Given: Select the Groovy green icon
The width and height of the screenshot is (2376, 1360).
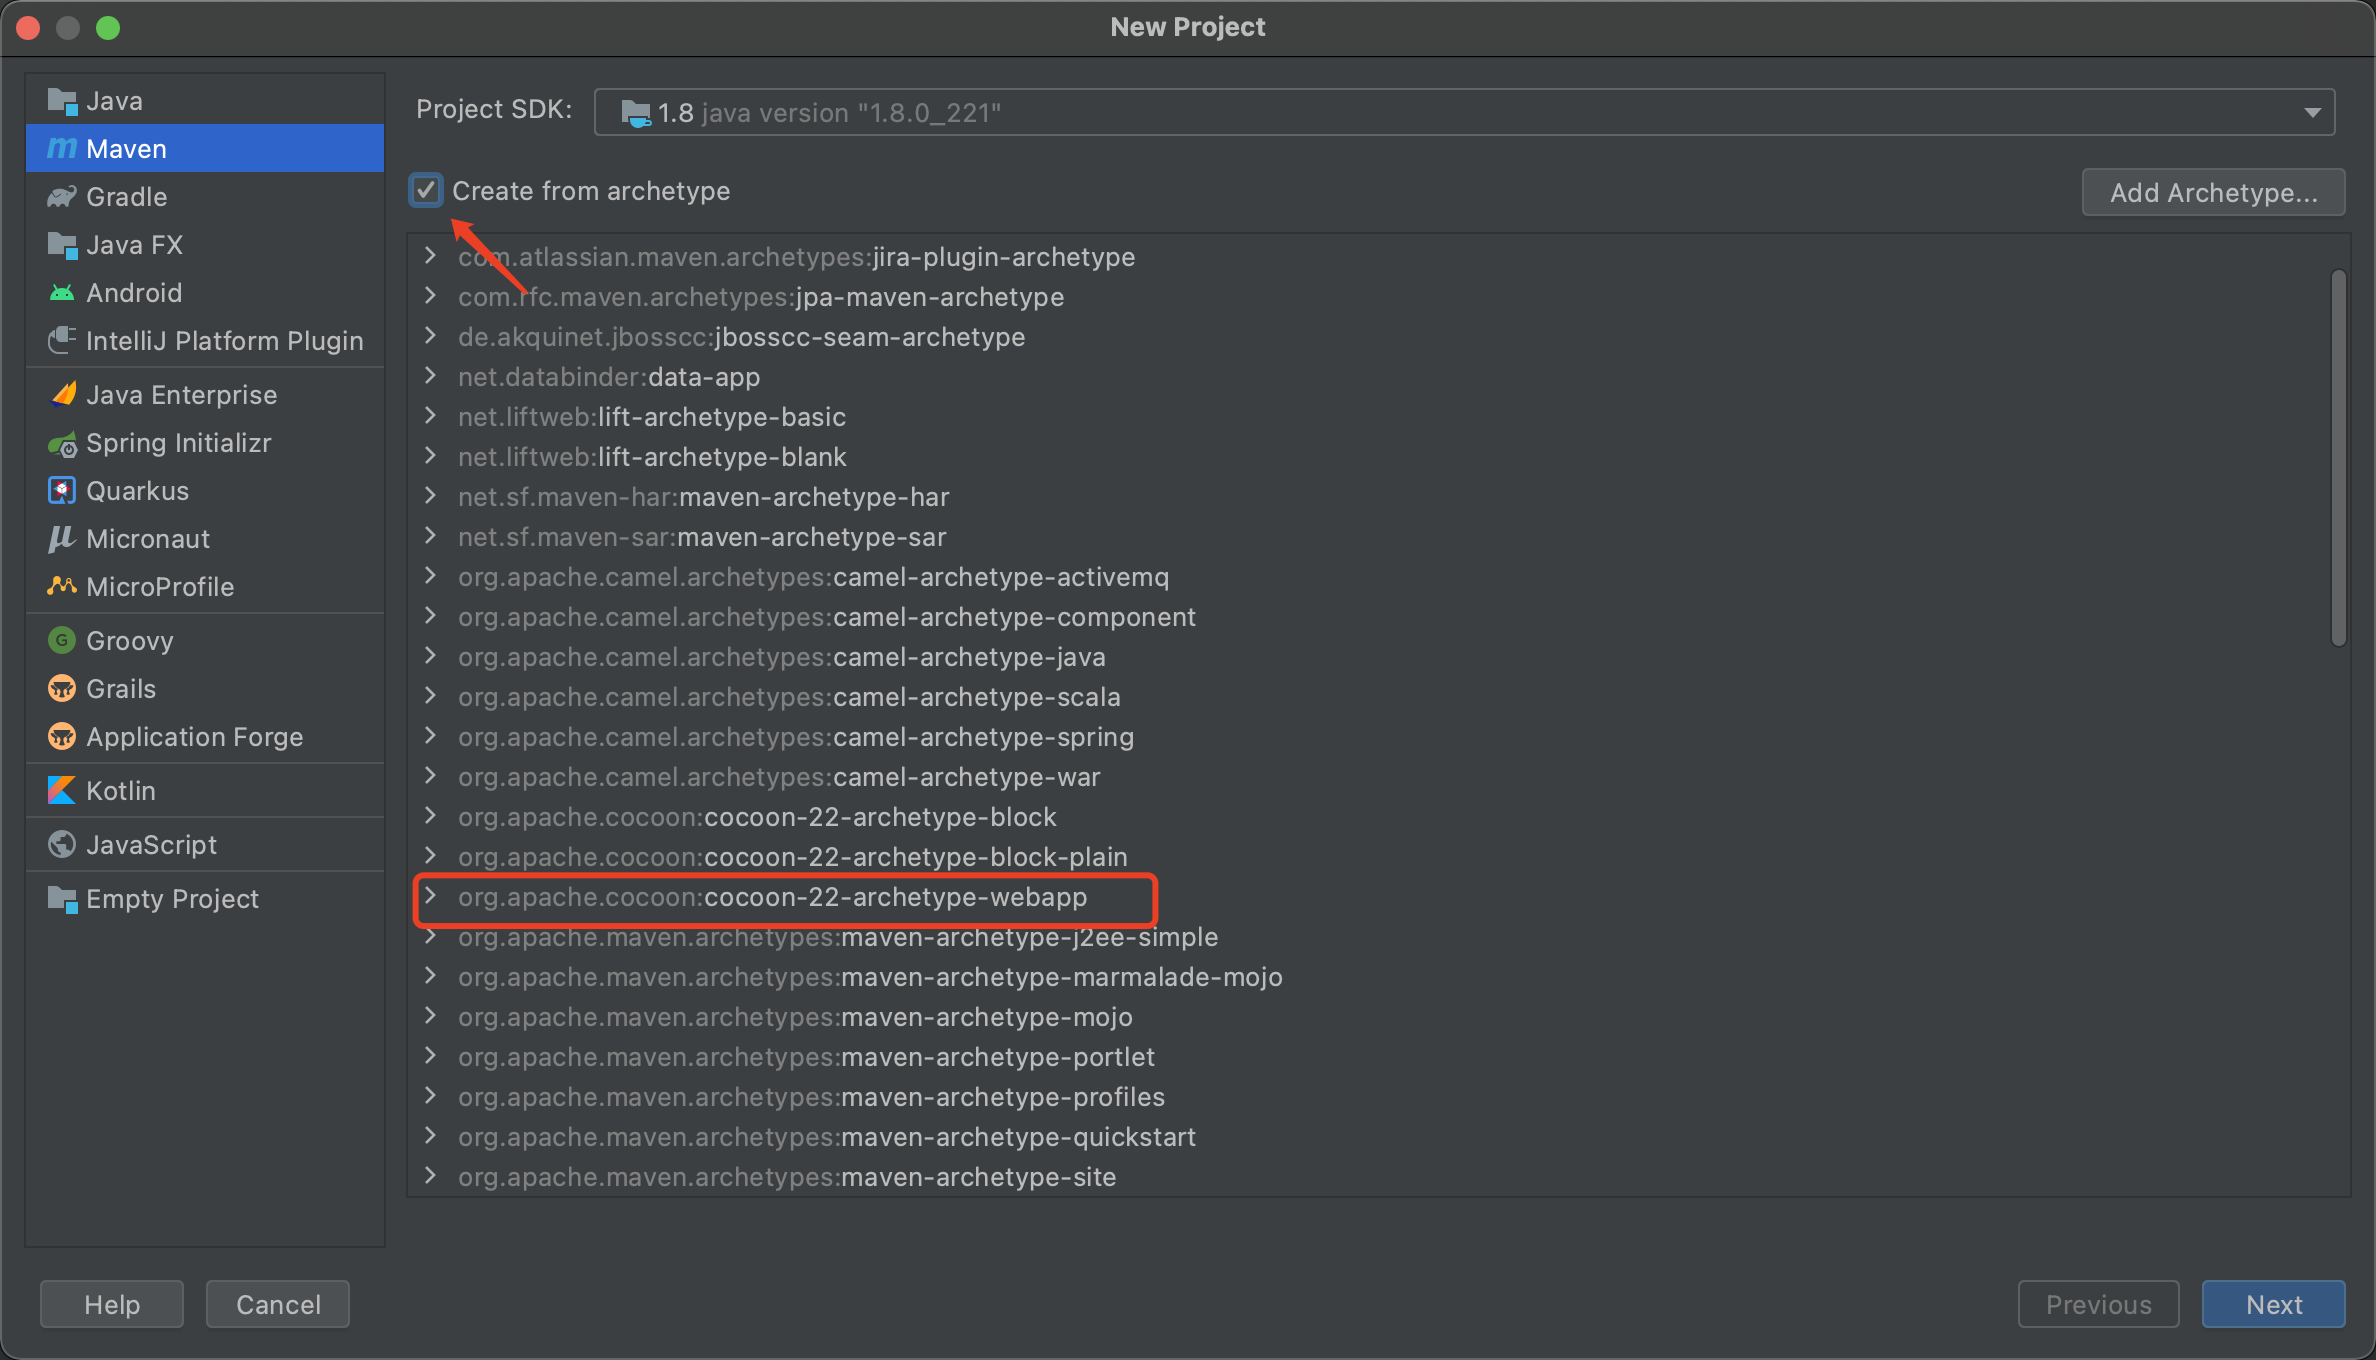Looking at the screenshot, I should pos(61,641).
